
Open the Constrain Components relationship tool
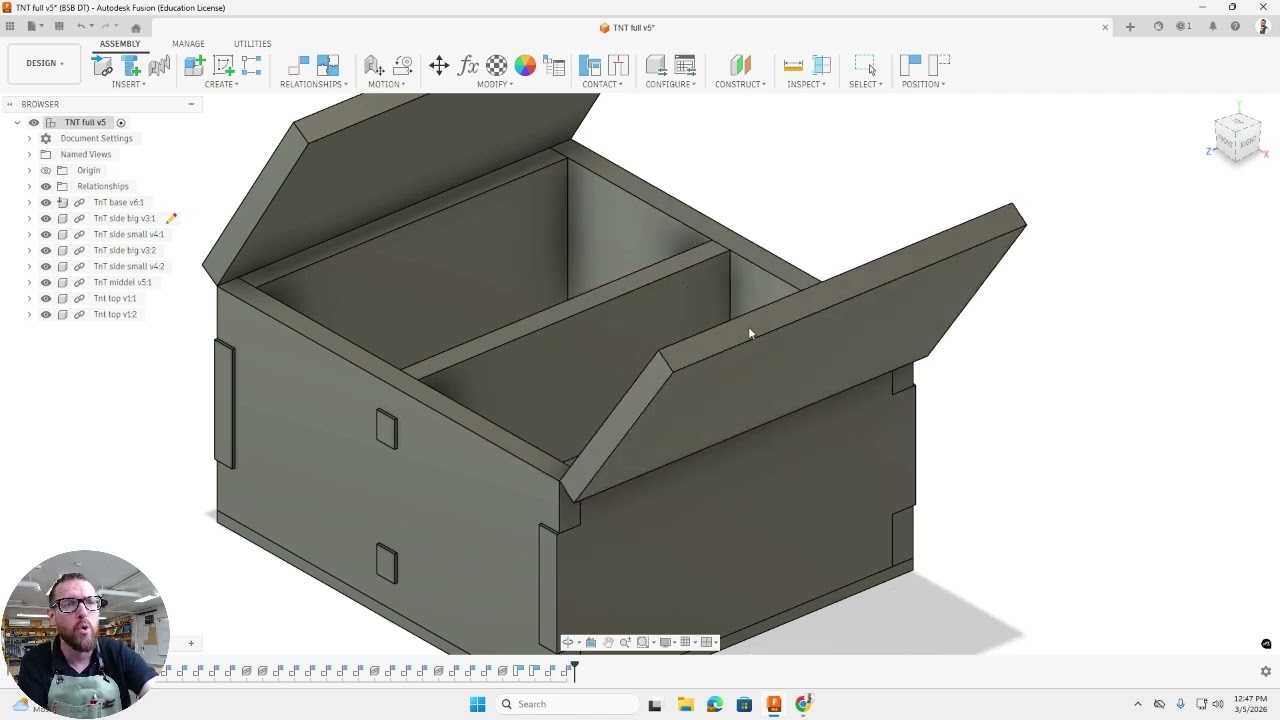299,66
